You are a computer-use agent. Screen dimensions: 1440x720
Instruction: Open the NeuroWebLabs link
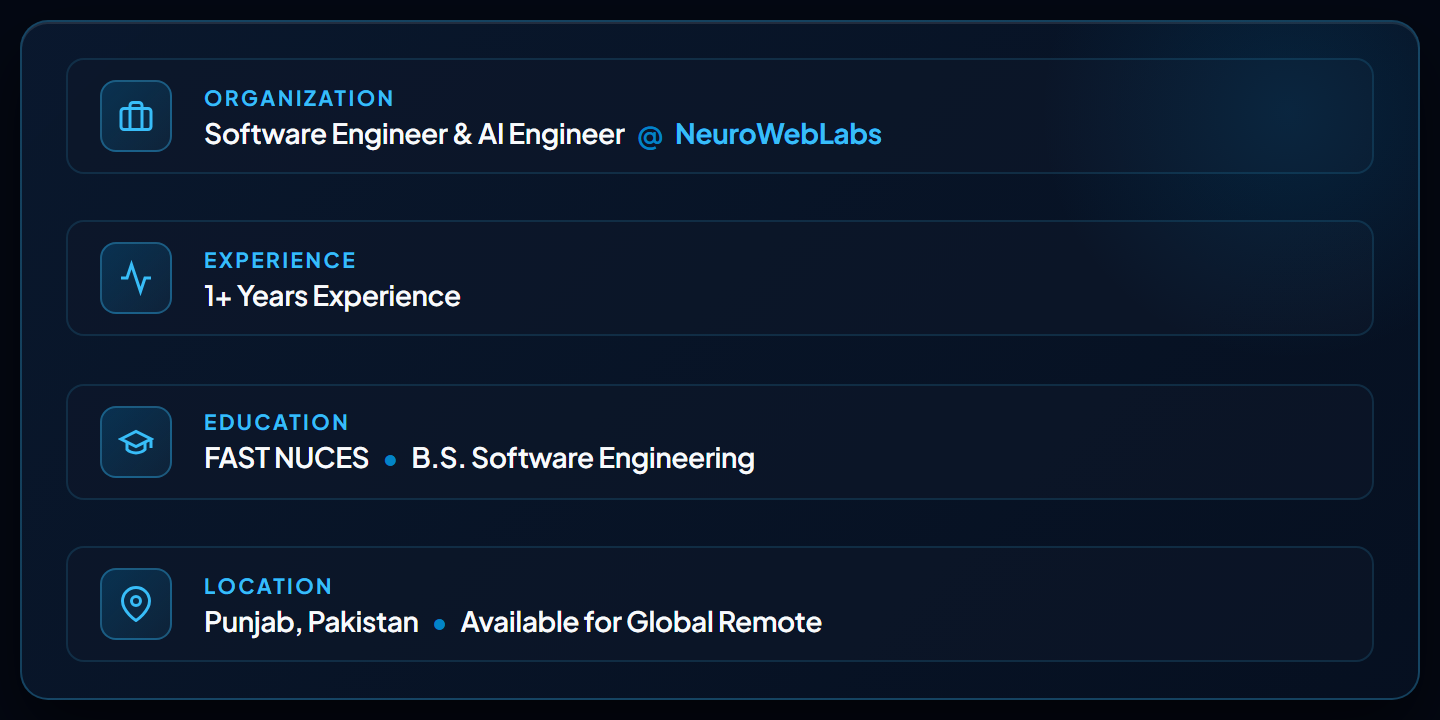pos(778,134)
